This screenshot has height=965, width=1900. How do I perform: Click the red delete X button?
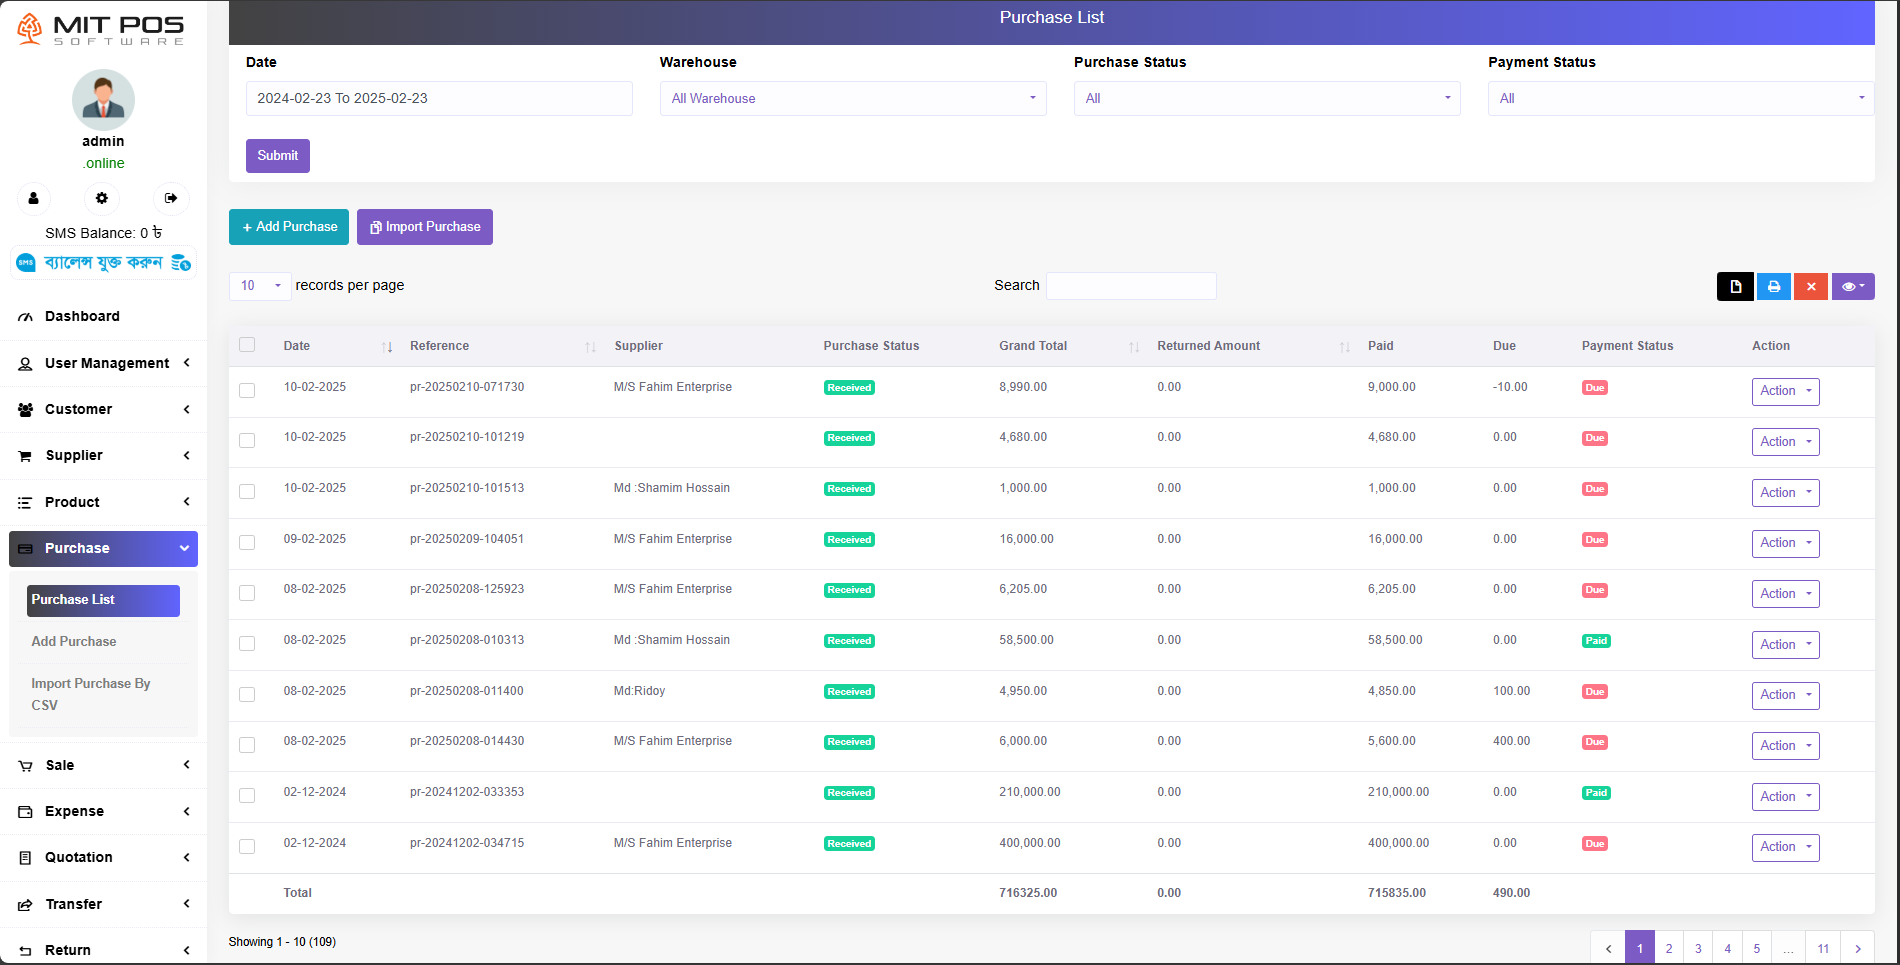click(1810, 286)
